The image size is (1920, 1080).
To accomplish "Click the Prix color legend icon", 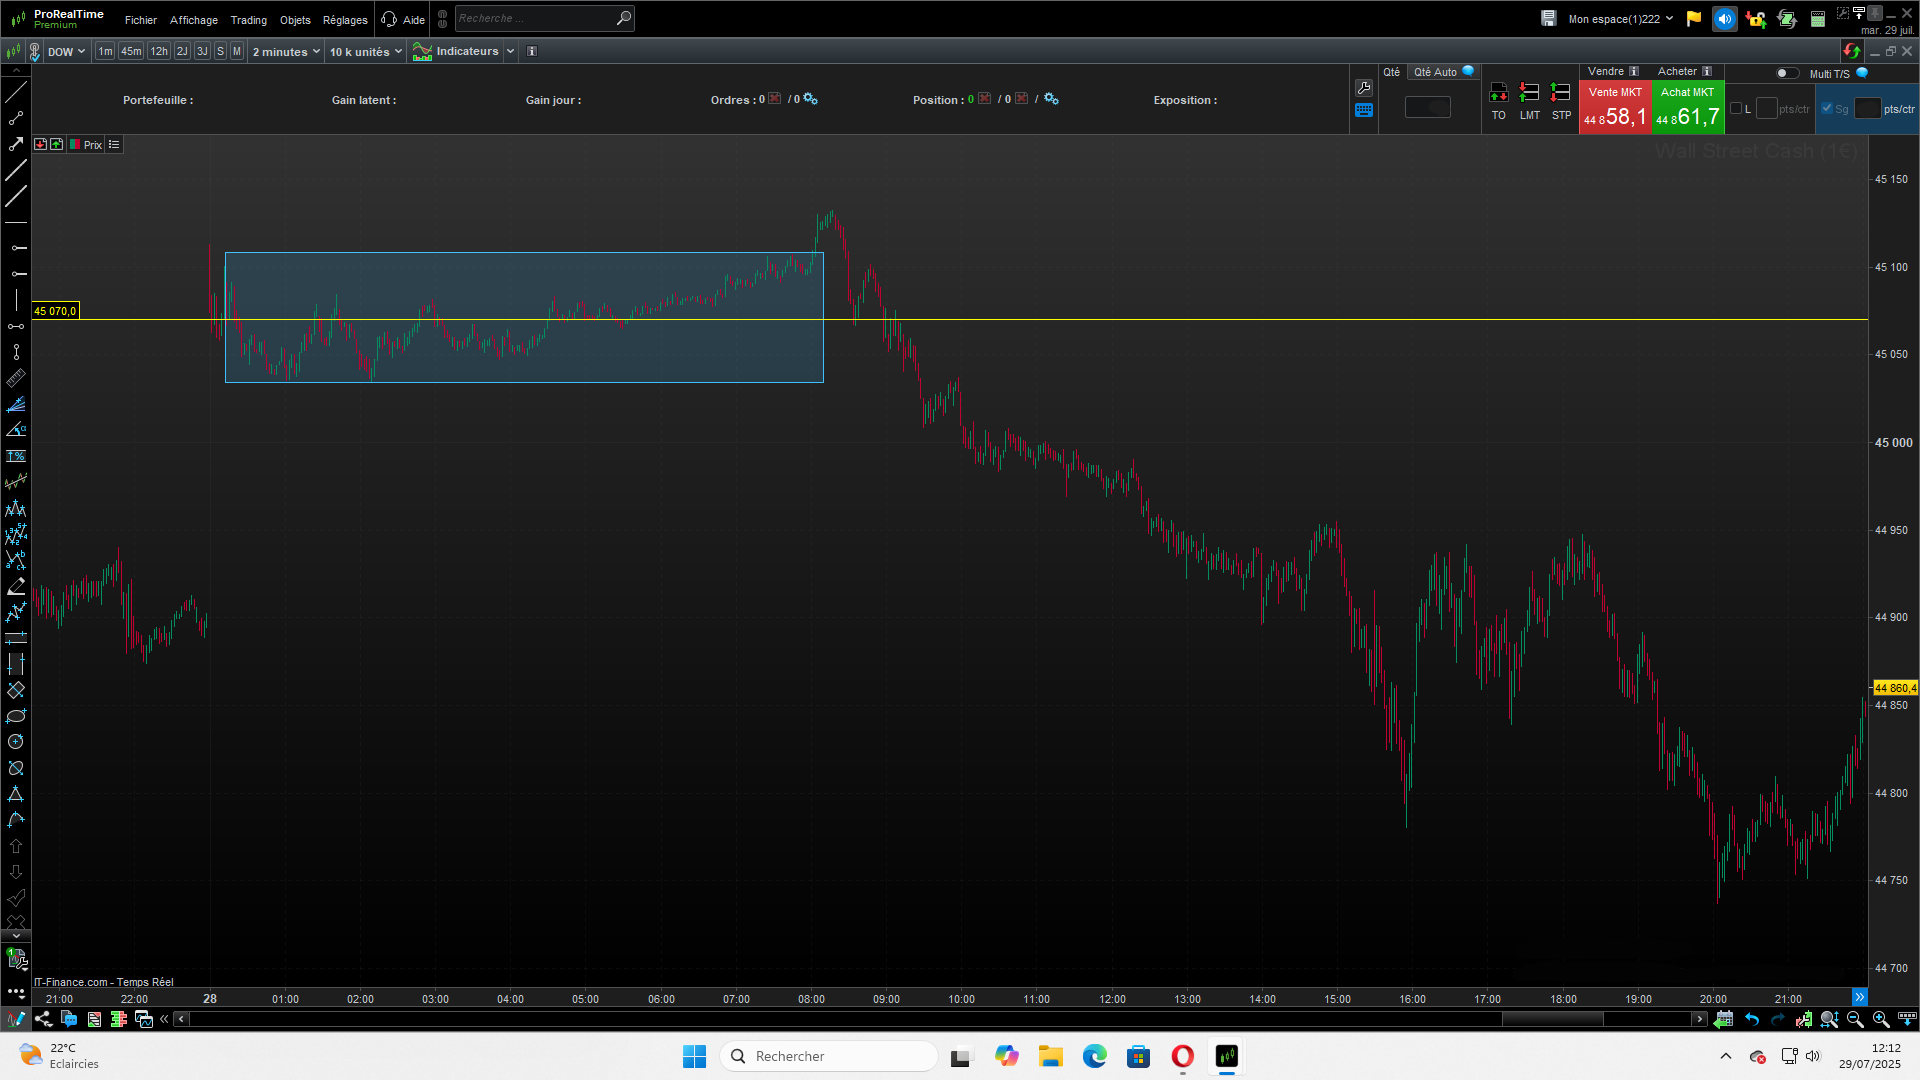I will coord(75,145).
